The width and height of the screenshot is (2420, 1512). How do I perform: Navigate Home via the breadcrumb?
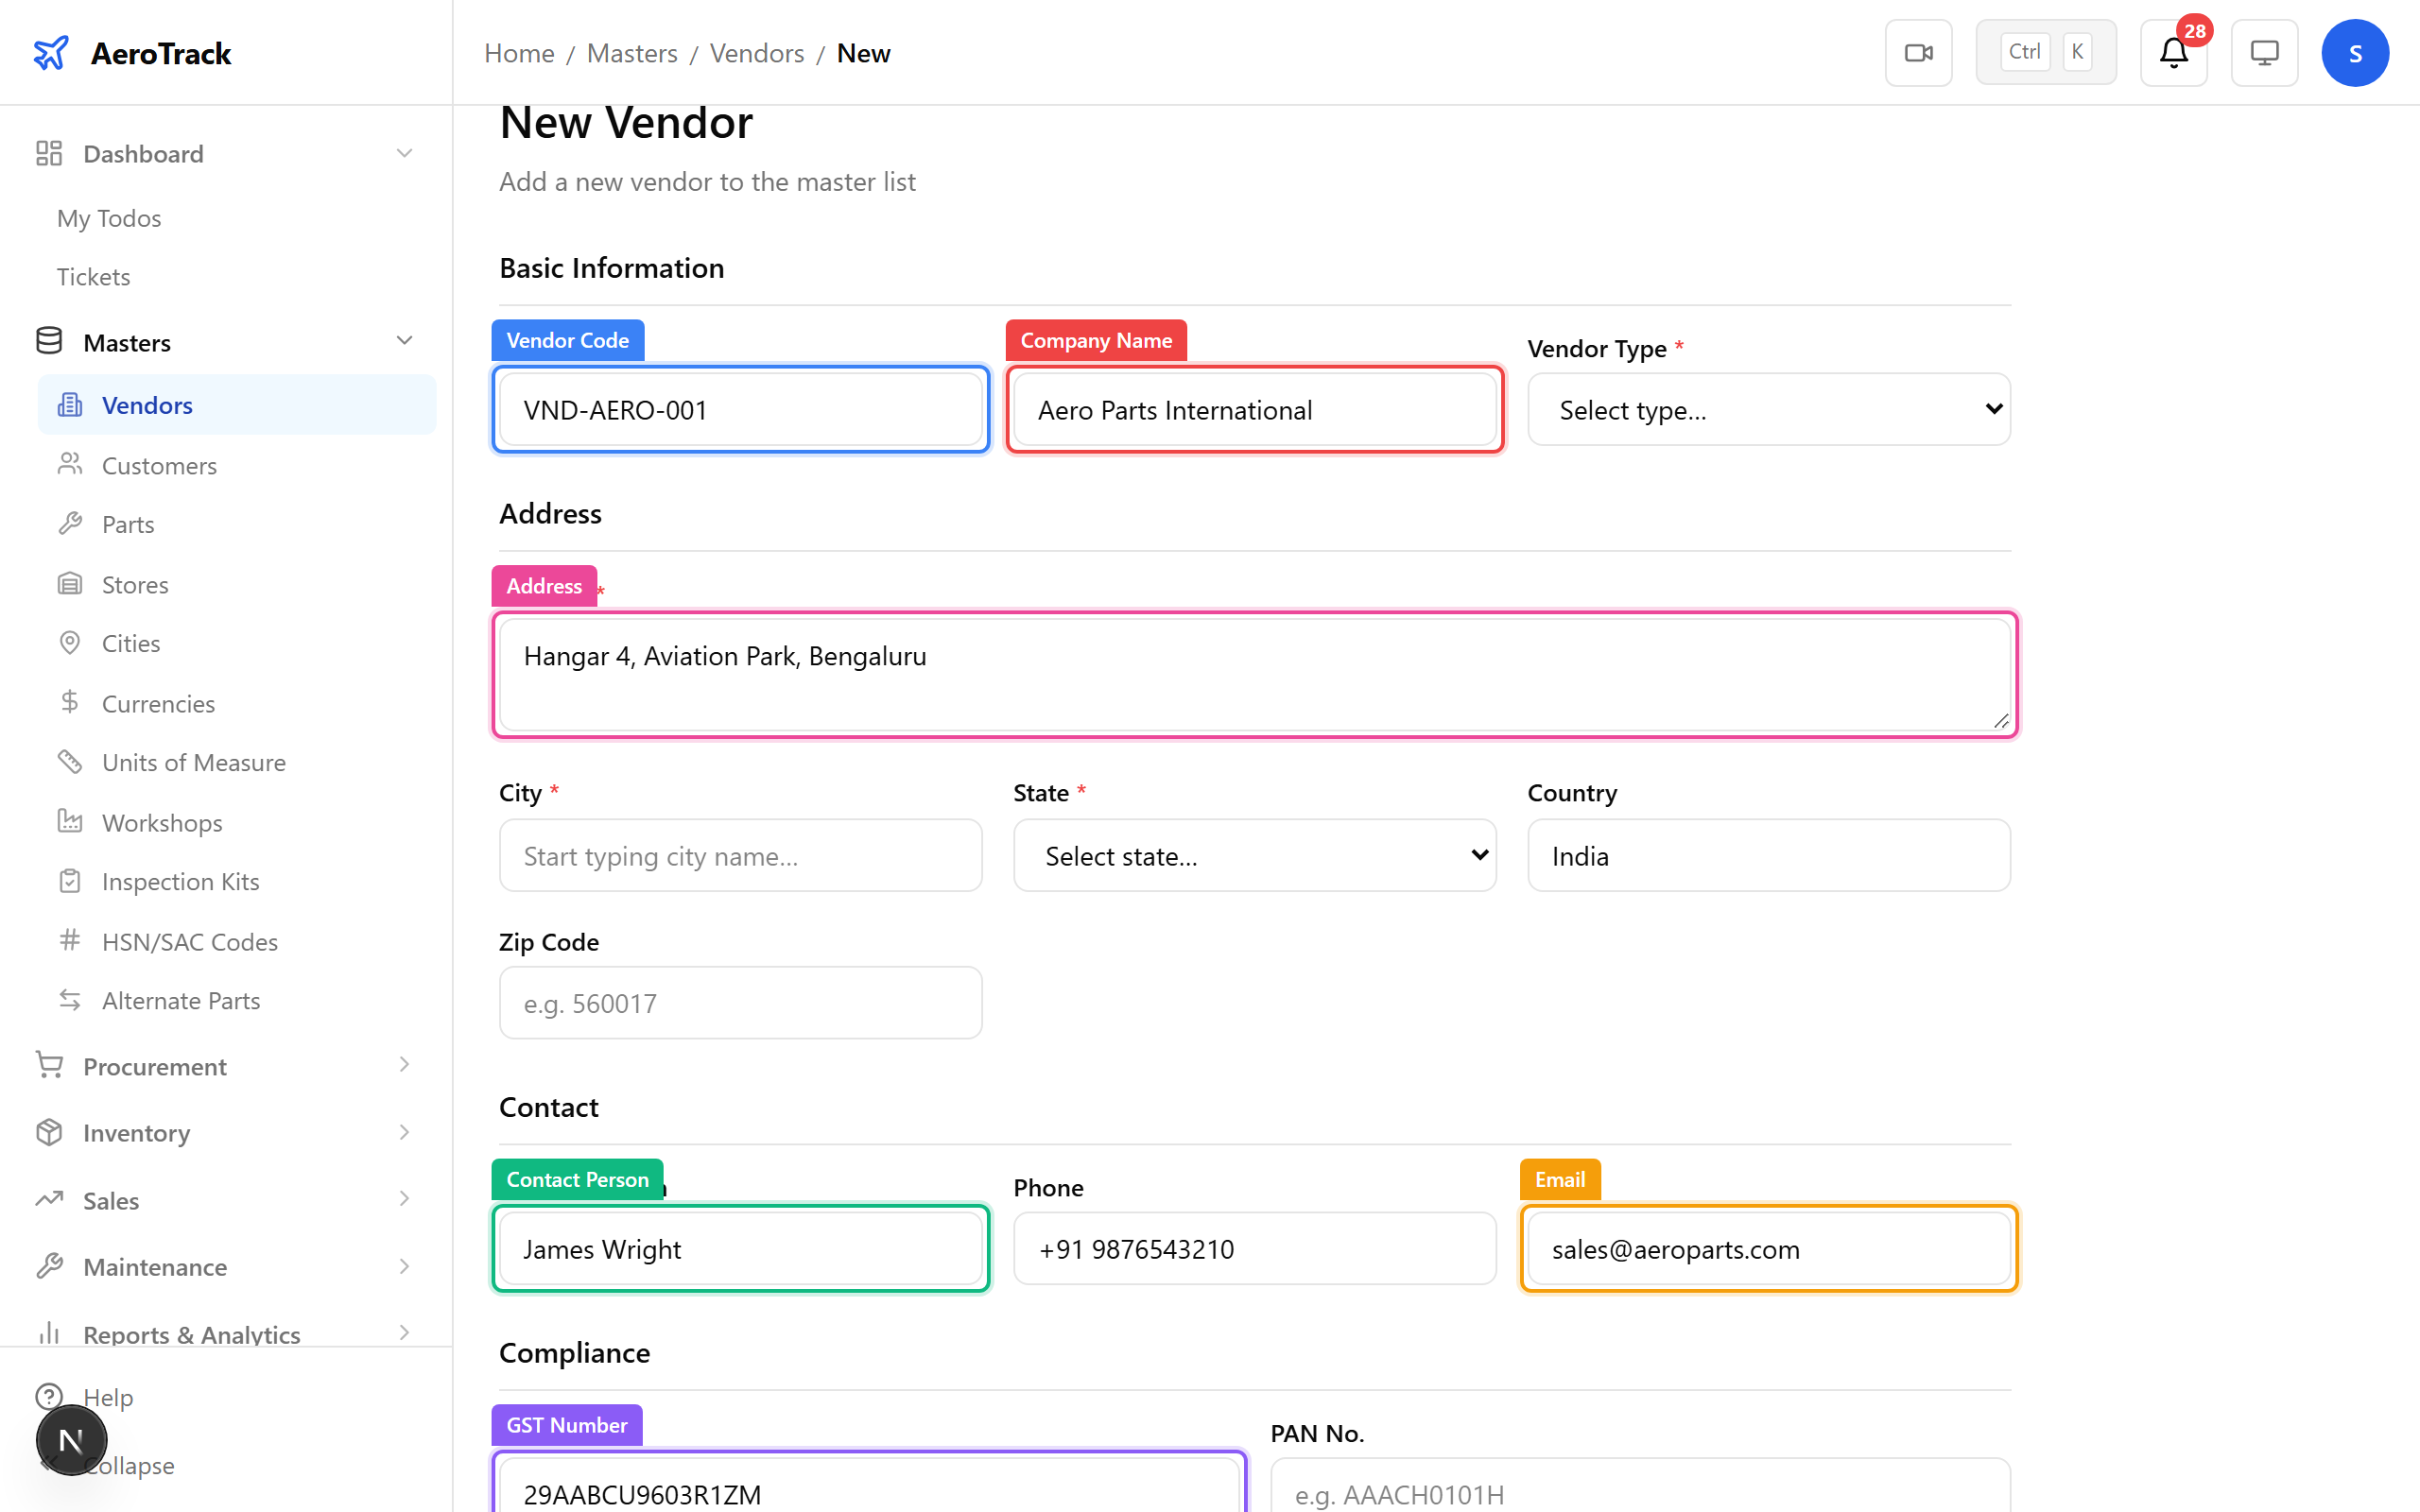(x=518, y=53)
